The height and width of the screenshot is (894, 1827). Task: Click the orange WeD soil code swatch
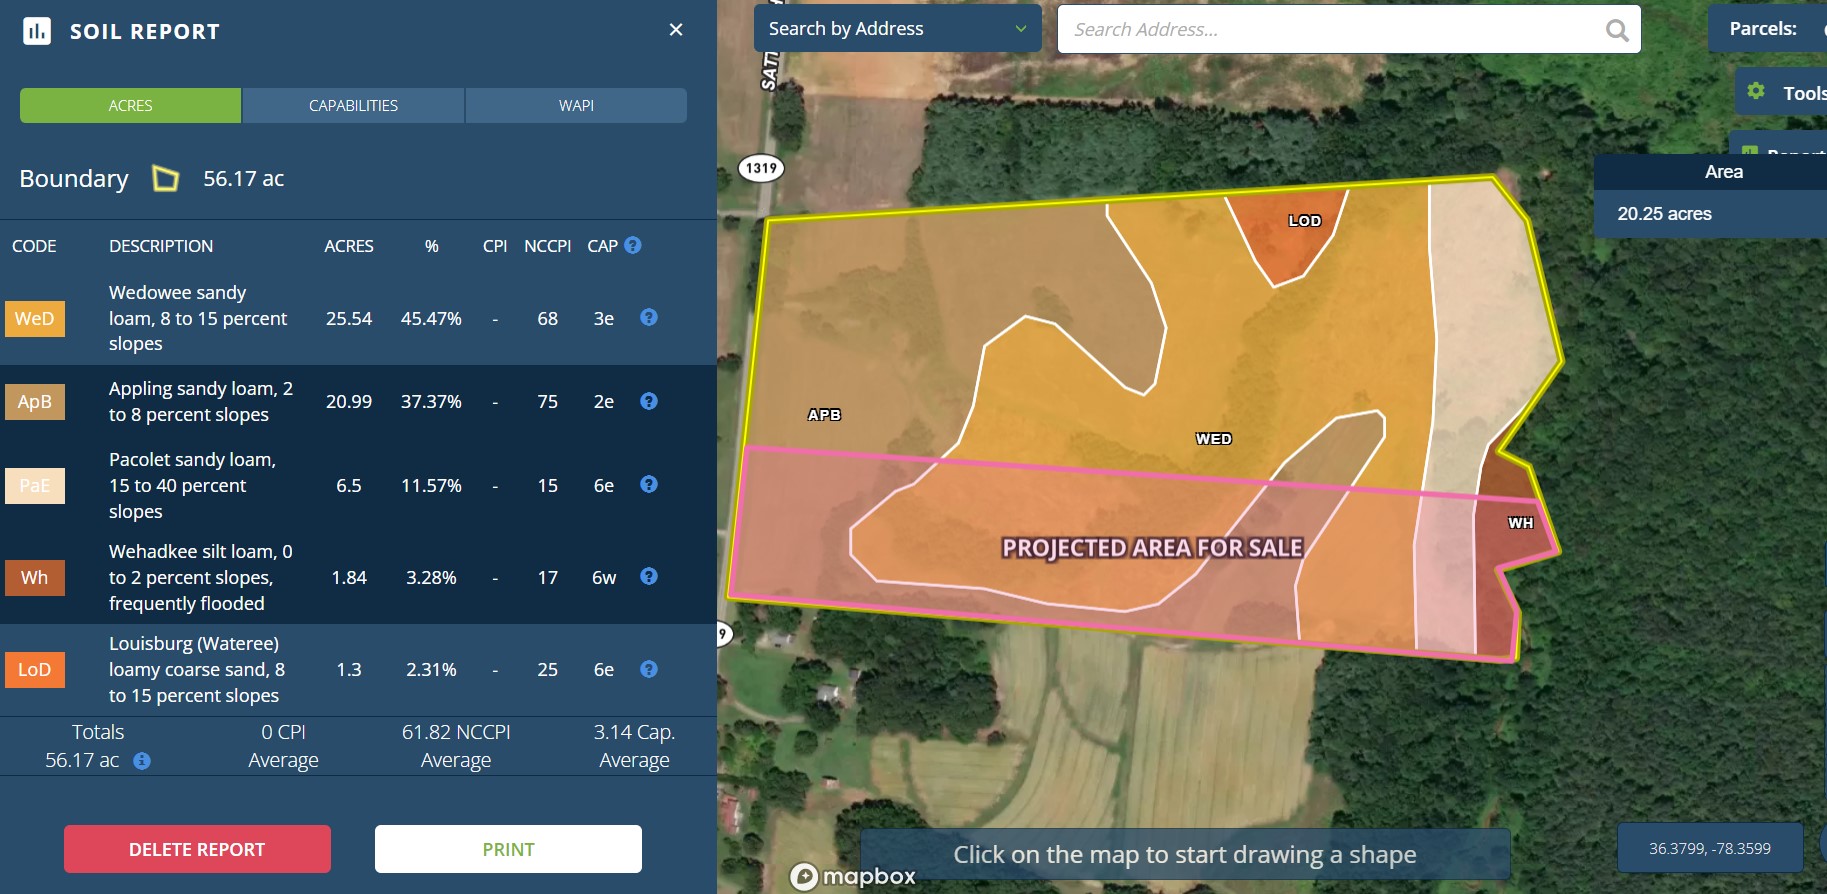coord(35,319)
